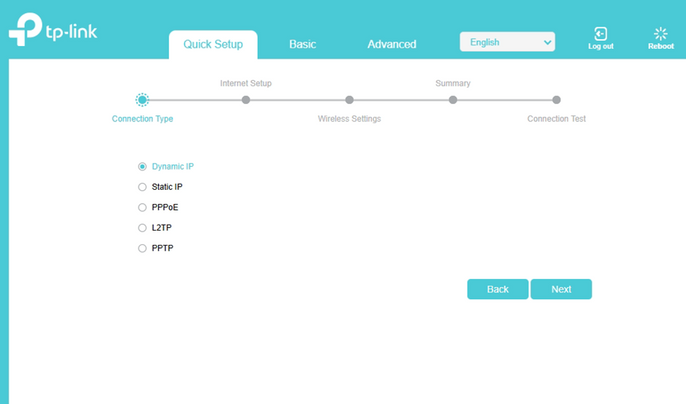686x404 pixels.
Task: Click the Internet Setup label text
Action: 246,83
